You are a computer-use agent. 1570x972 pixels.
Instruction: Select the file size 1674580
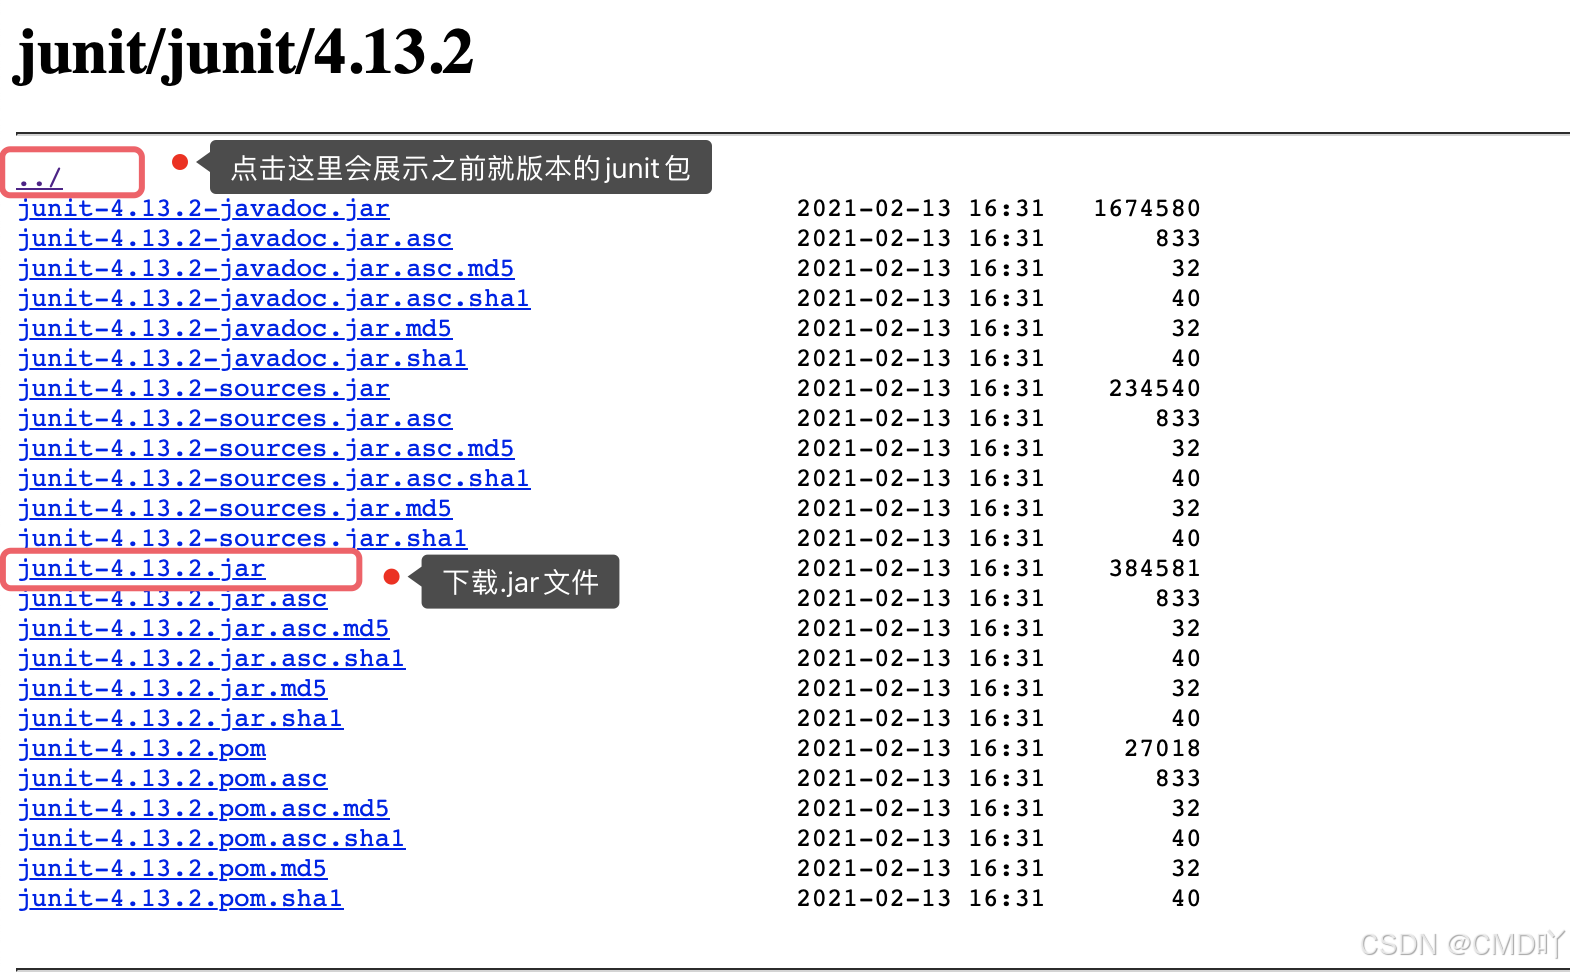(x=1147, y=208)
